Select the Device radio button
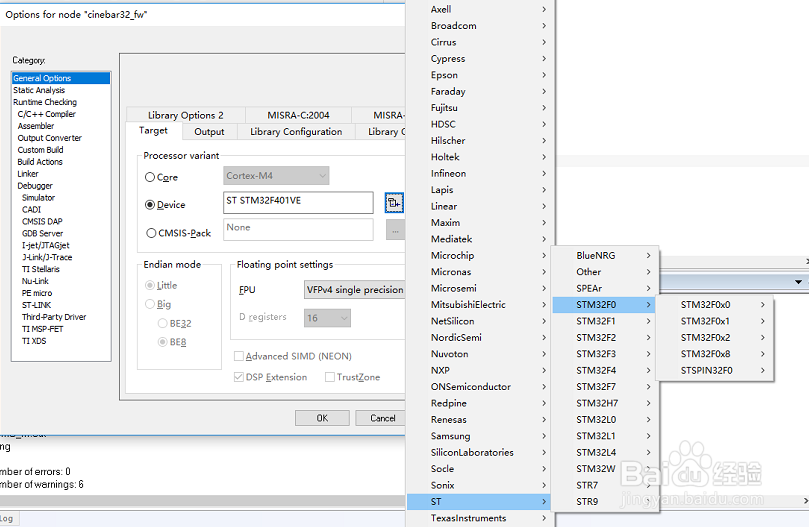 point(150,205)
